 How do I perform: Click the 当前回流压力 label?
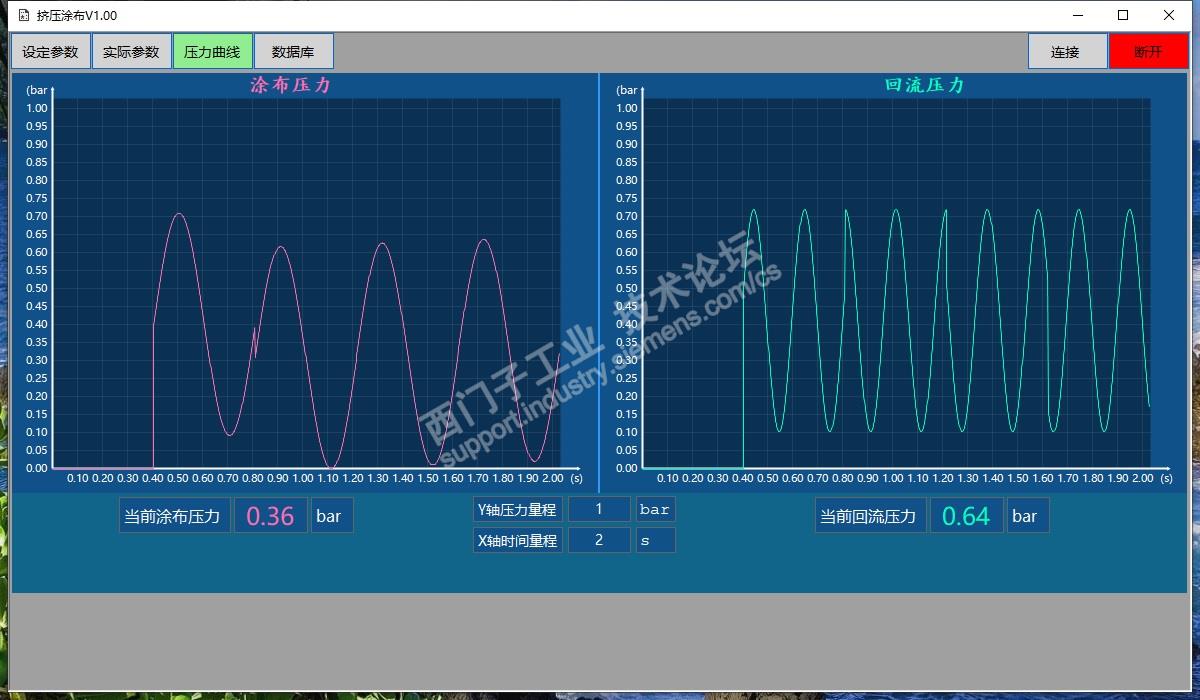871,516
